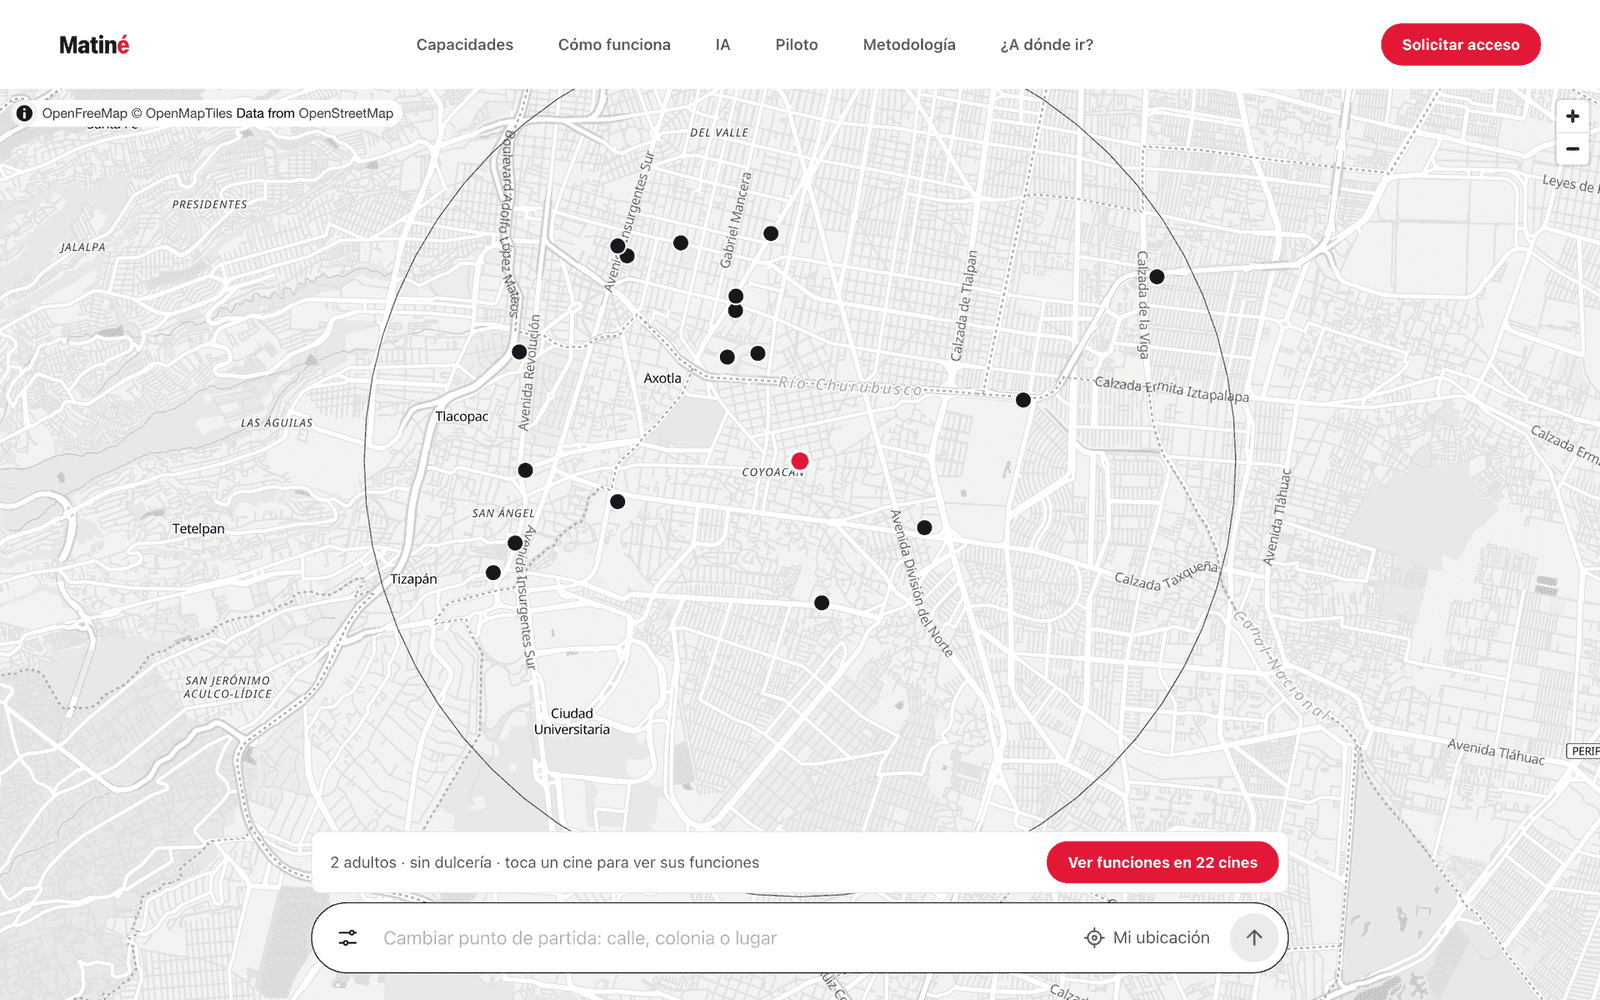Select cinema marker on Avenida División del Norte
Image resolution: width=1600 pixels, height=1000 pixels.
tap(925, 528)
